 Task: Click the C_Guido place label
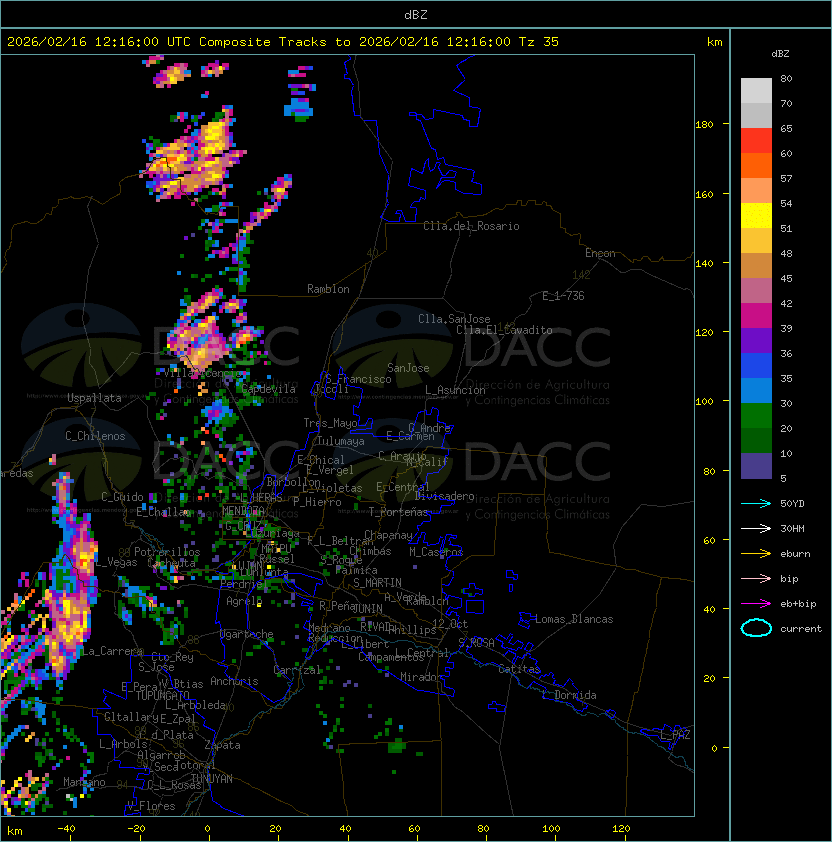click(x=122, y=497)
